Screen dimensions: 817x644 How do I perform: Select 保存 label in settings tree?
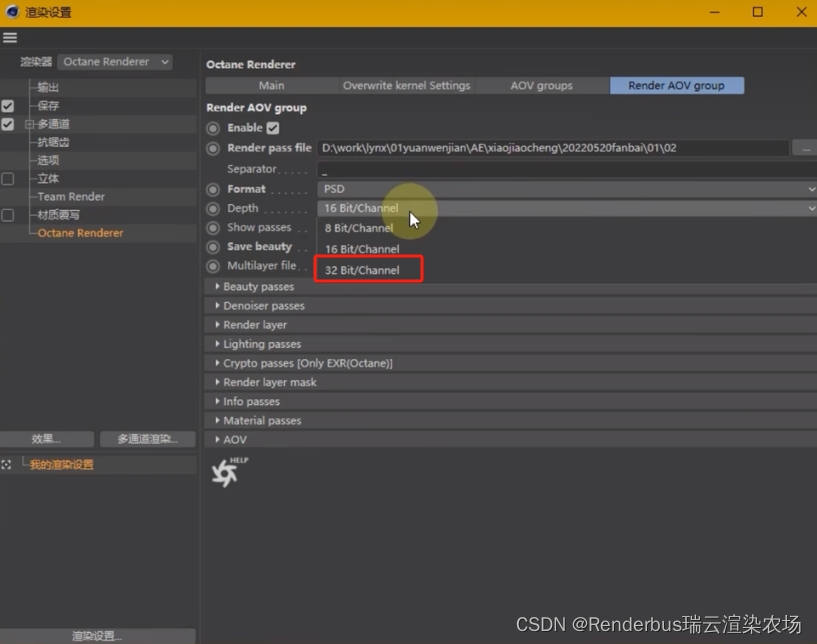48,106
